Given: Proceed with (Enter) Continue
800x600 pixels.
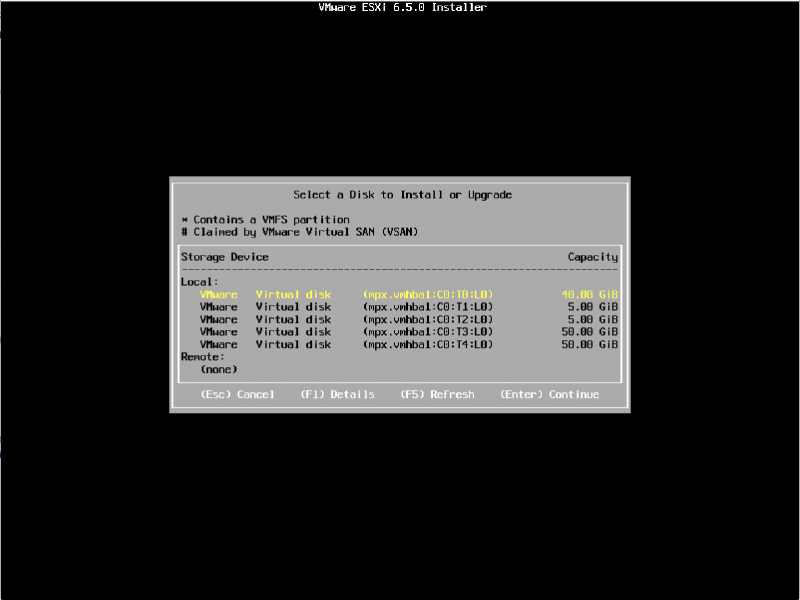Looking at the screenshot, I should (x=549, y=394).
